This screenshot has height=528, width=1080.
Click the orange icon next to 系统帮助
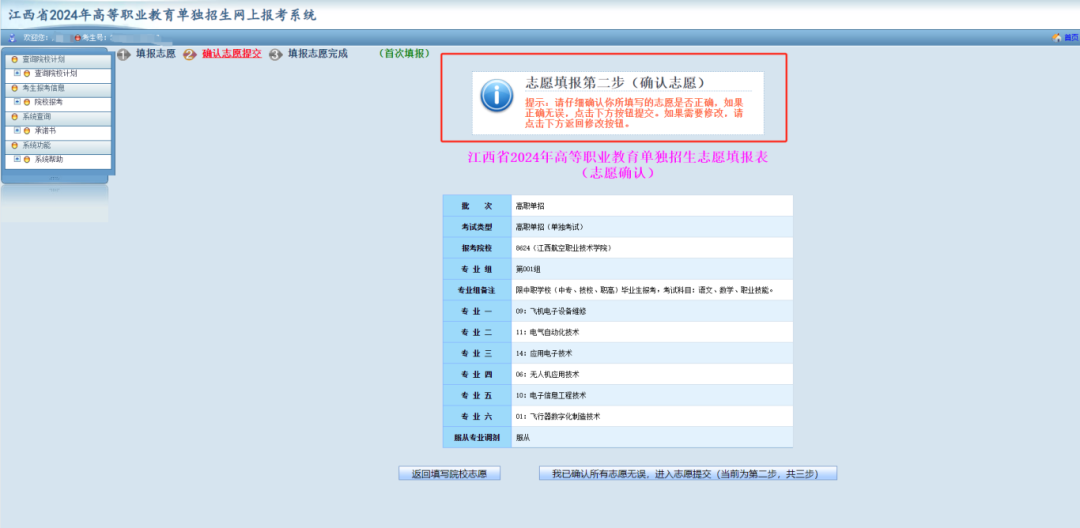click(27, 159)
